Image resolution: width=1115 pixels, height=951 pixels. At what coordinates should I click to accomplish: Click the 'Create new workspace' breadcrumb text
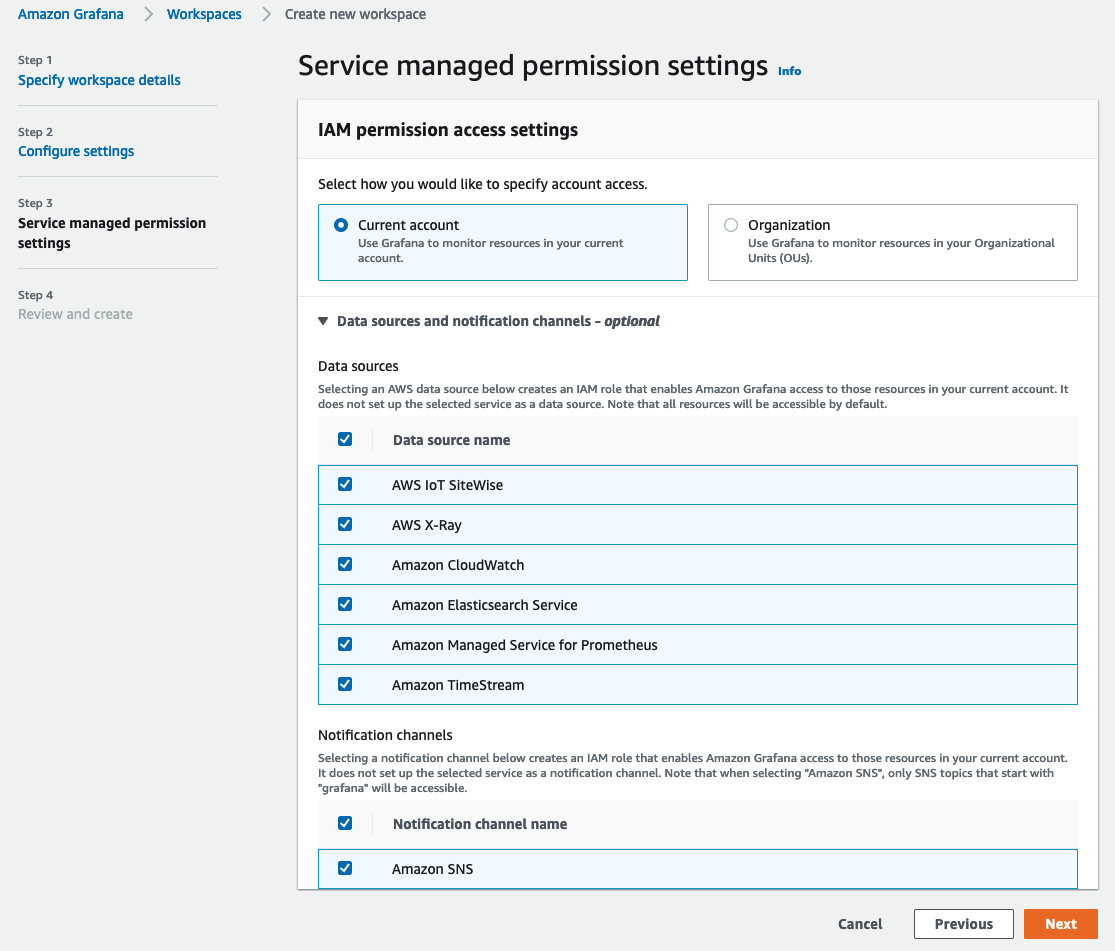click(356, 14)
